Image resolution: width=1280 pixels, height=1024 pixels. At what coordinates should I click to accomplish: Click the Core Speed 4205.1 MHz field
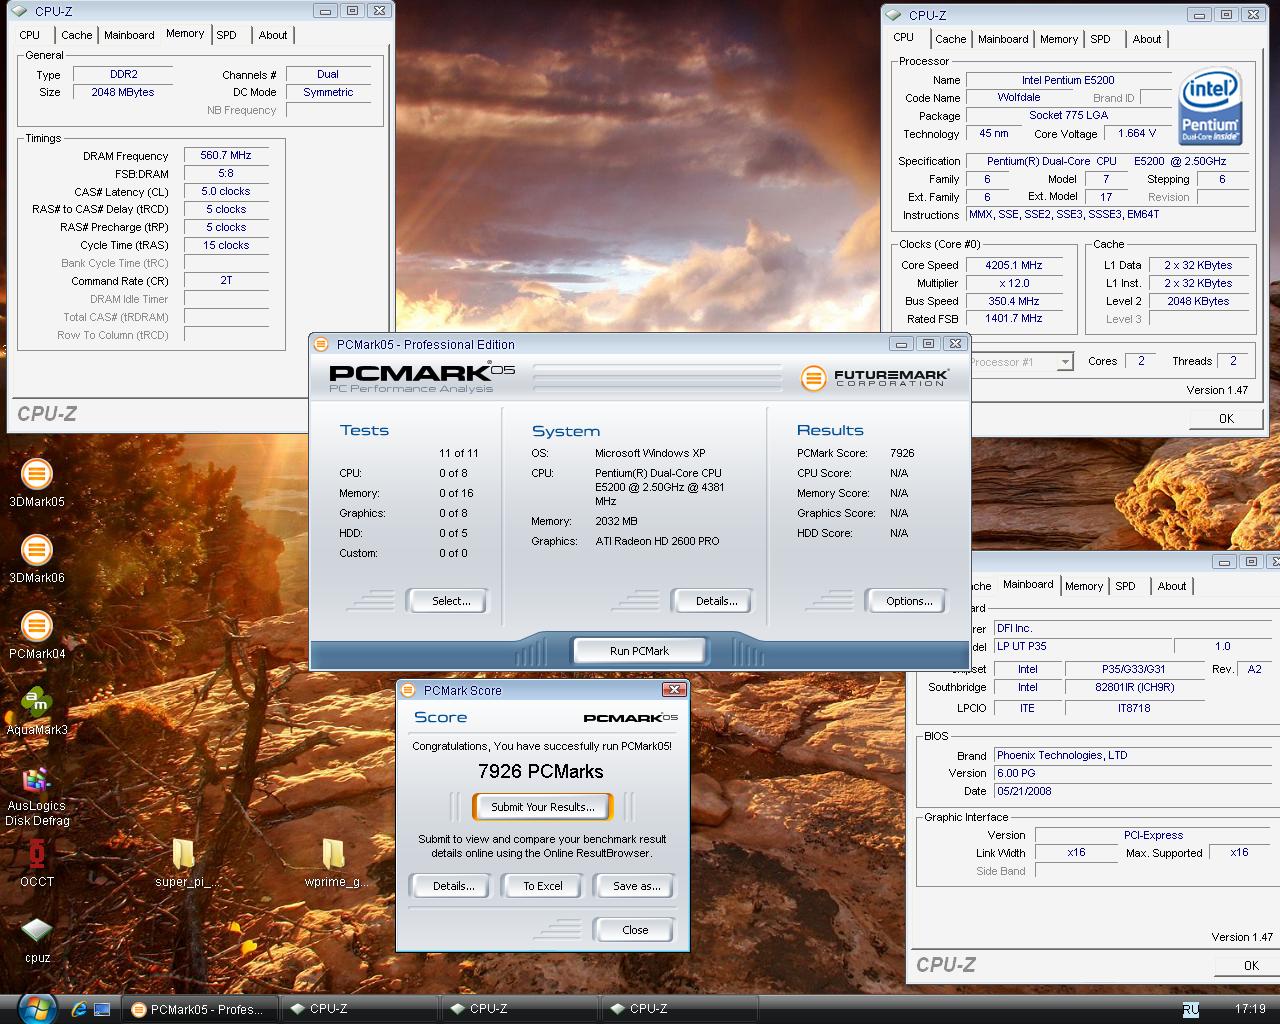point(1013,265)
